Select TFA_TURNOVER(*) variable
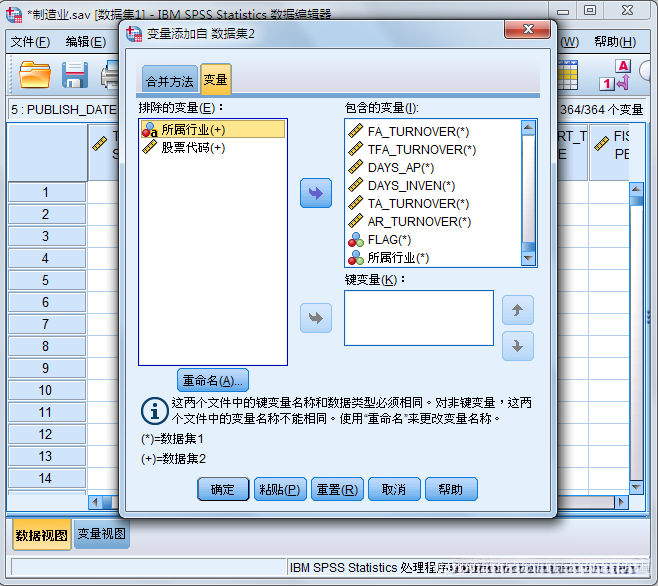The image size is (658, 586). pyautogui.click(x=433, y=149)
